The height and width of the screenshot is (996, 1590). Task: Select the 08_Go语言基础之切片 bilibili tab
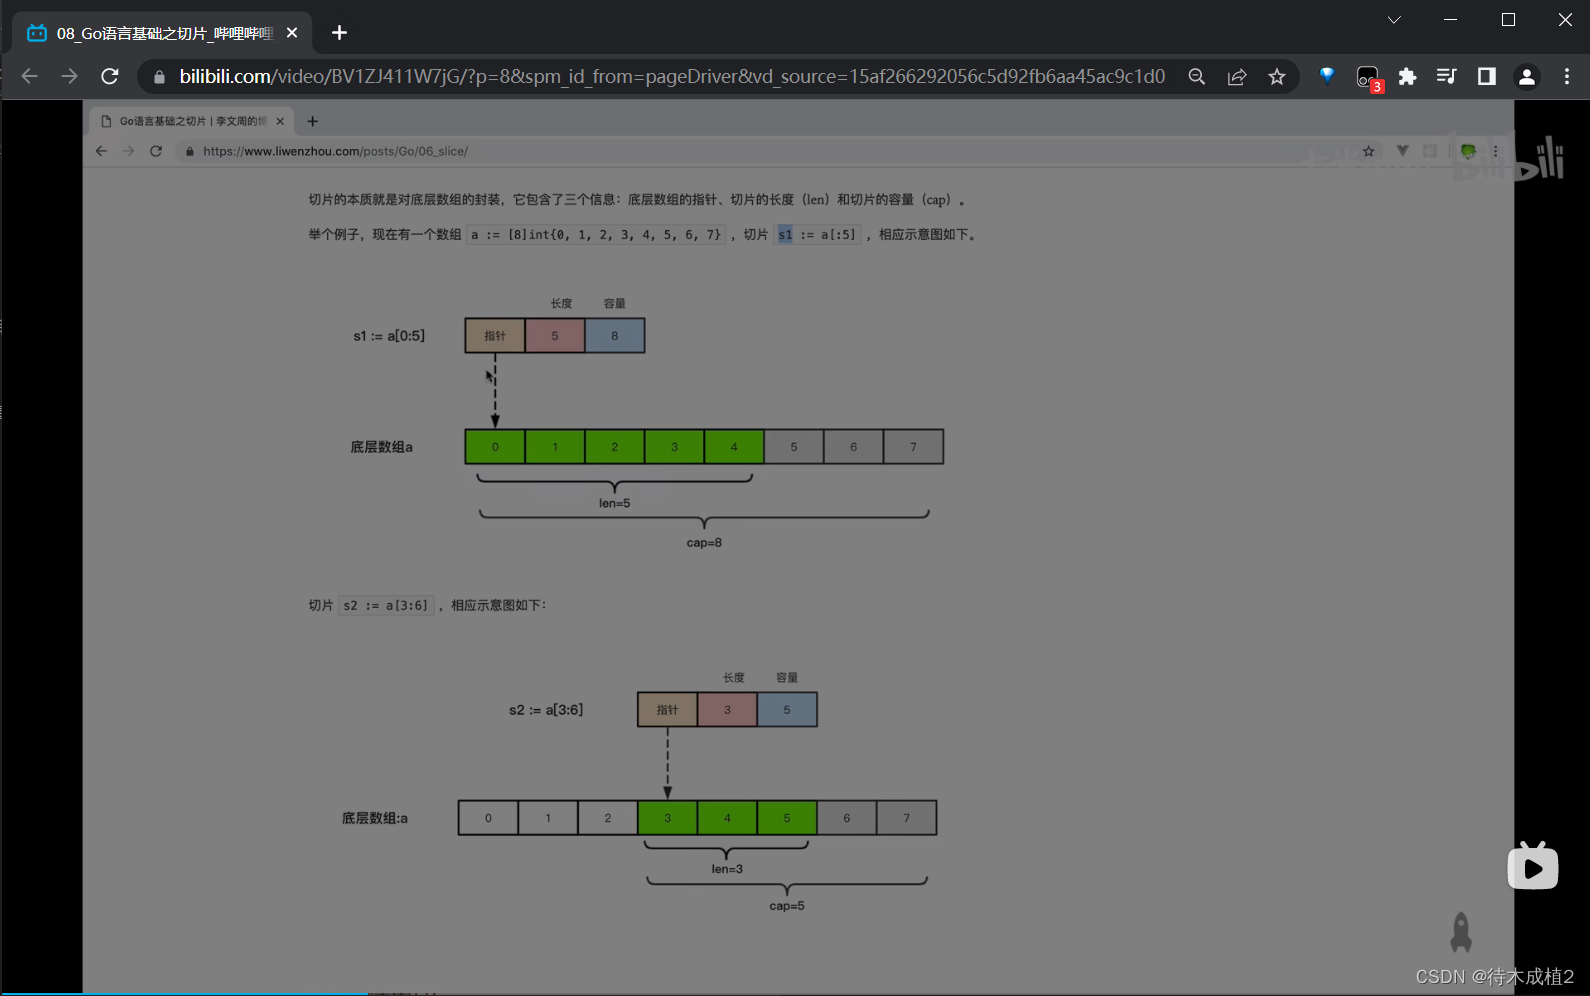click(164, 33)
